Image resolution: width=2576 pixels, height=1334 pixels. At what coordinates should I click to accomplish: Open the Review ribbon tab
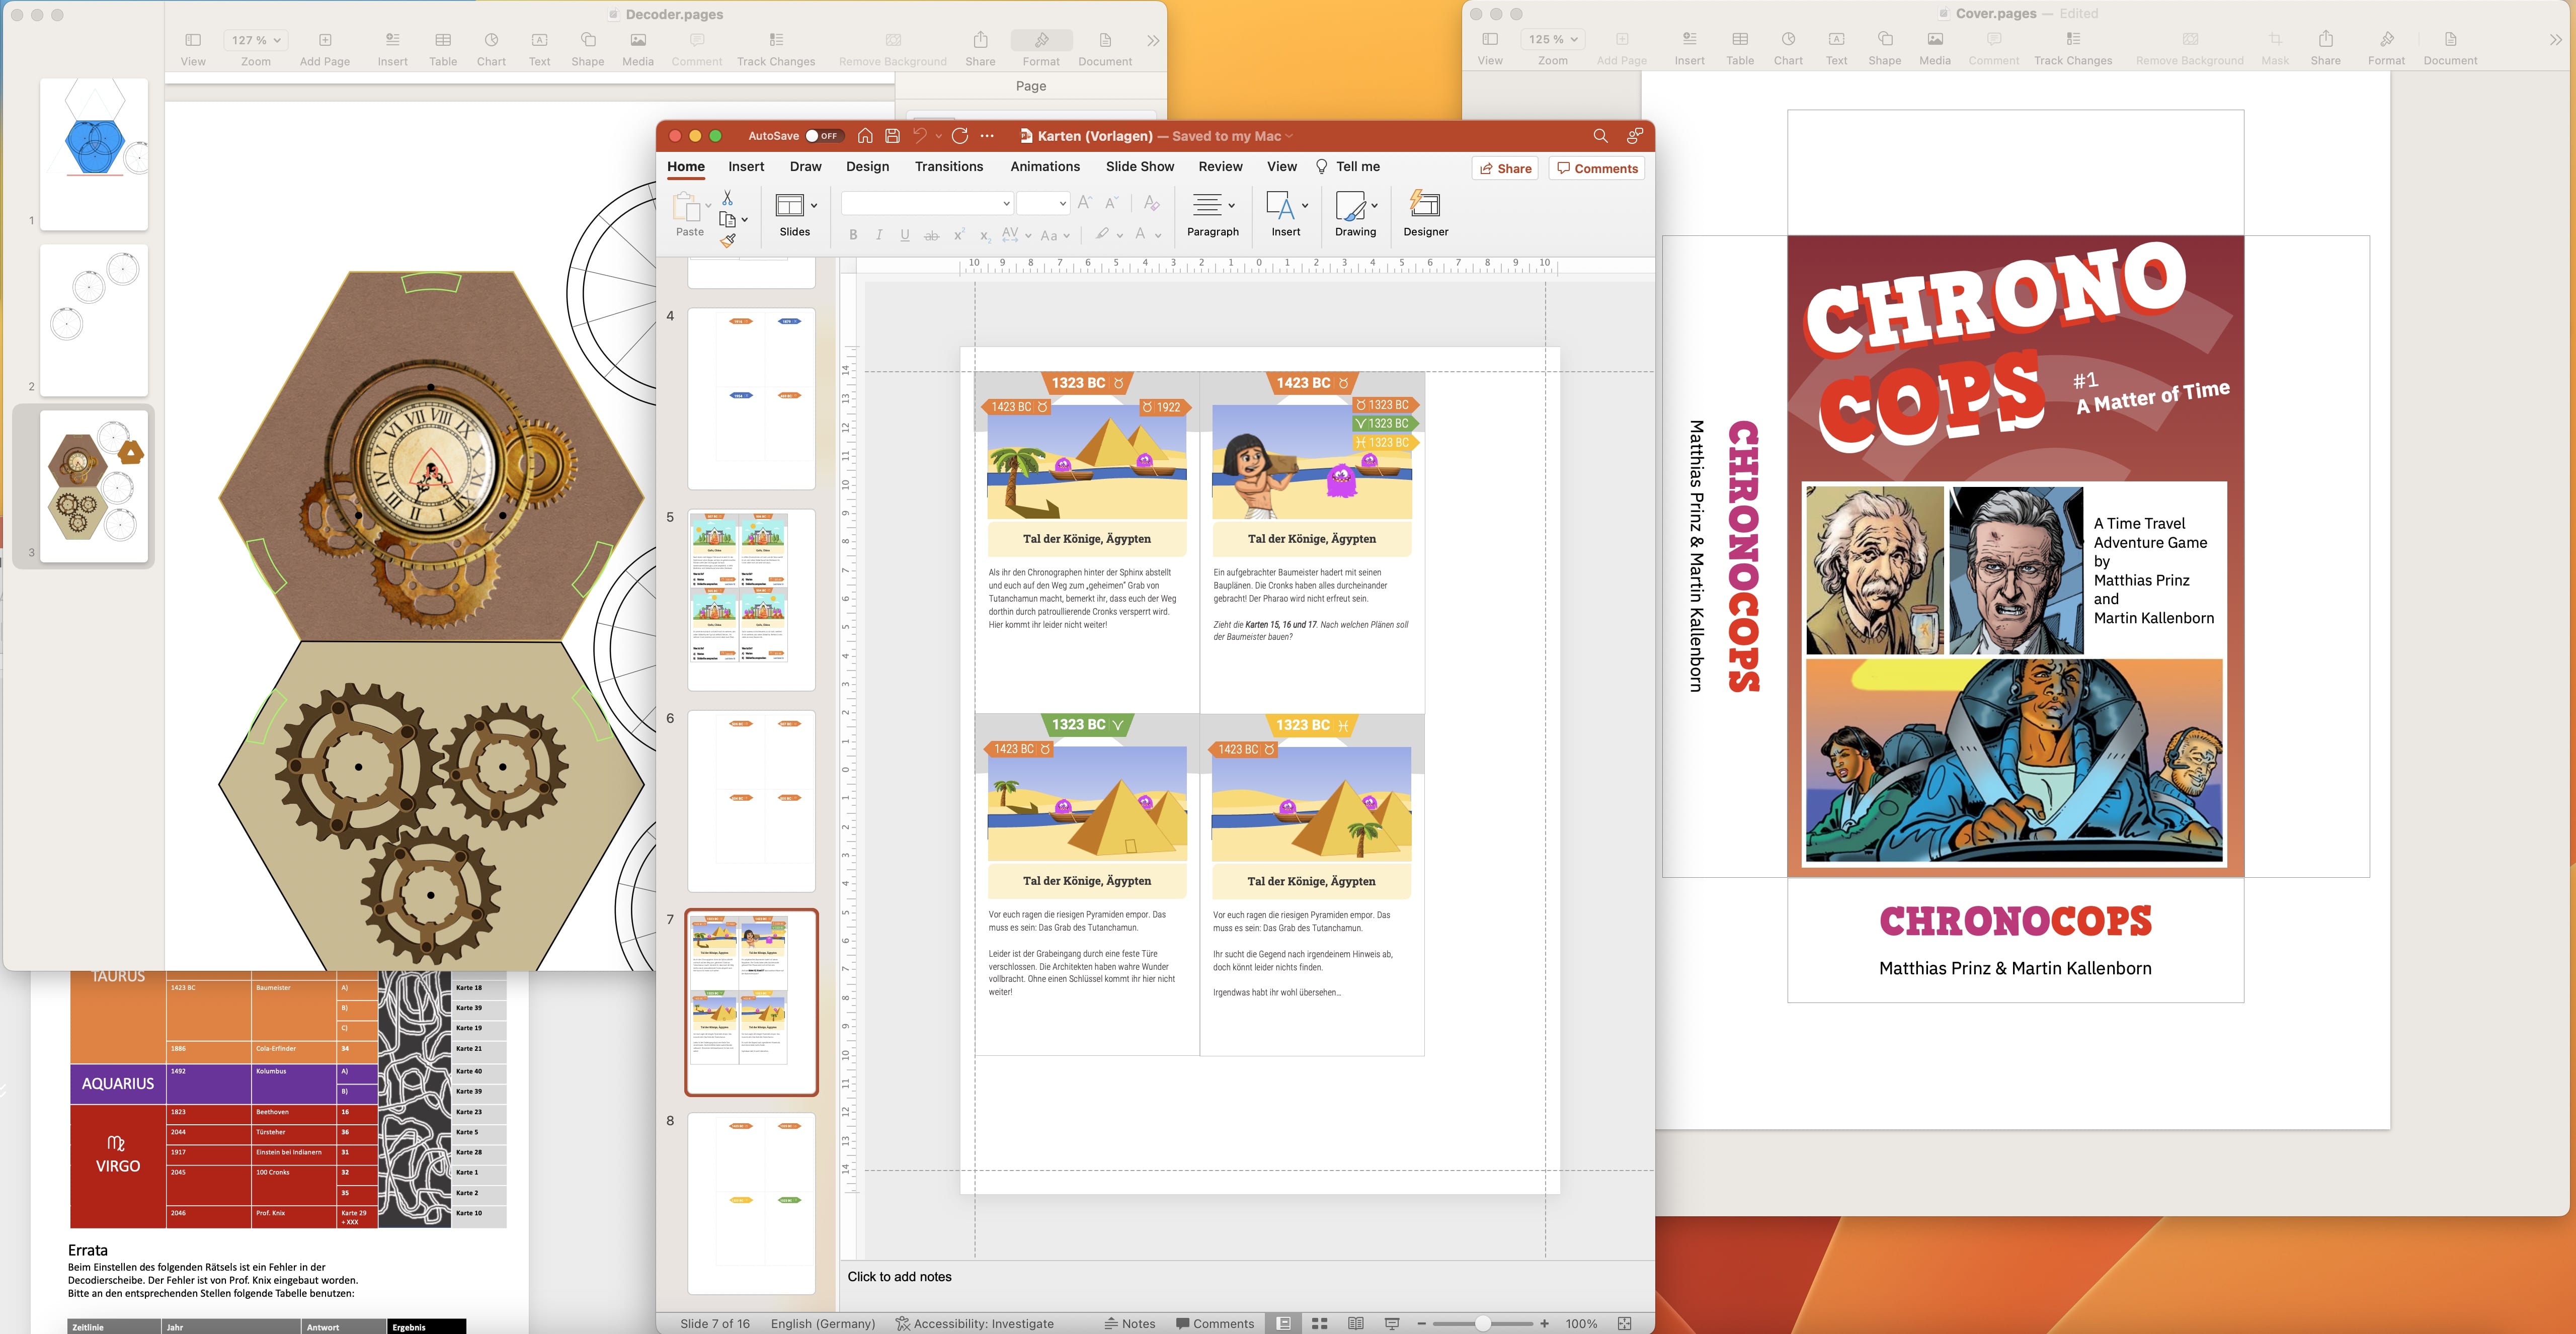click(x=1221, y=167)
